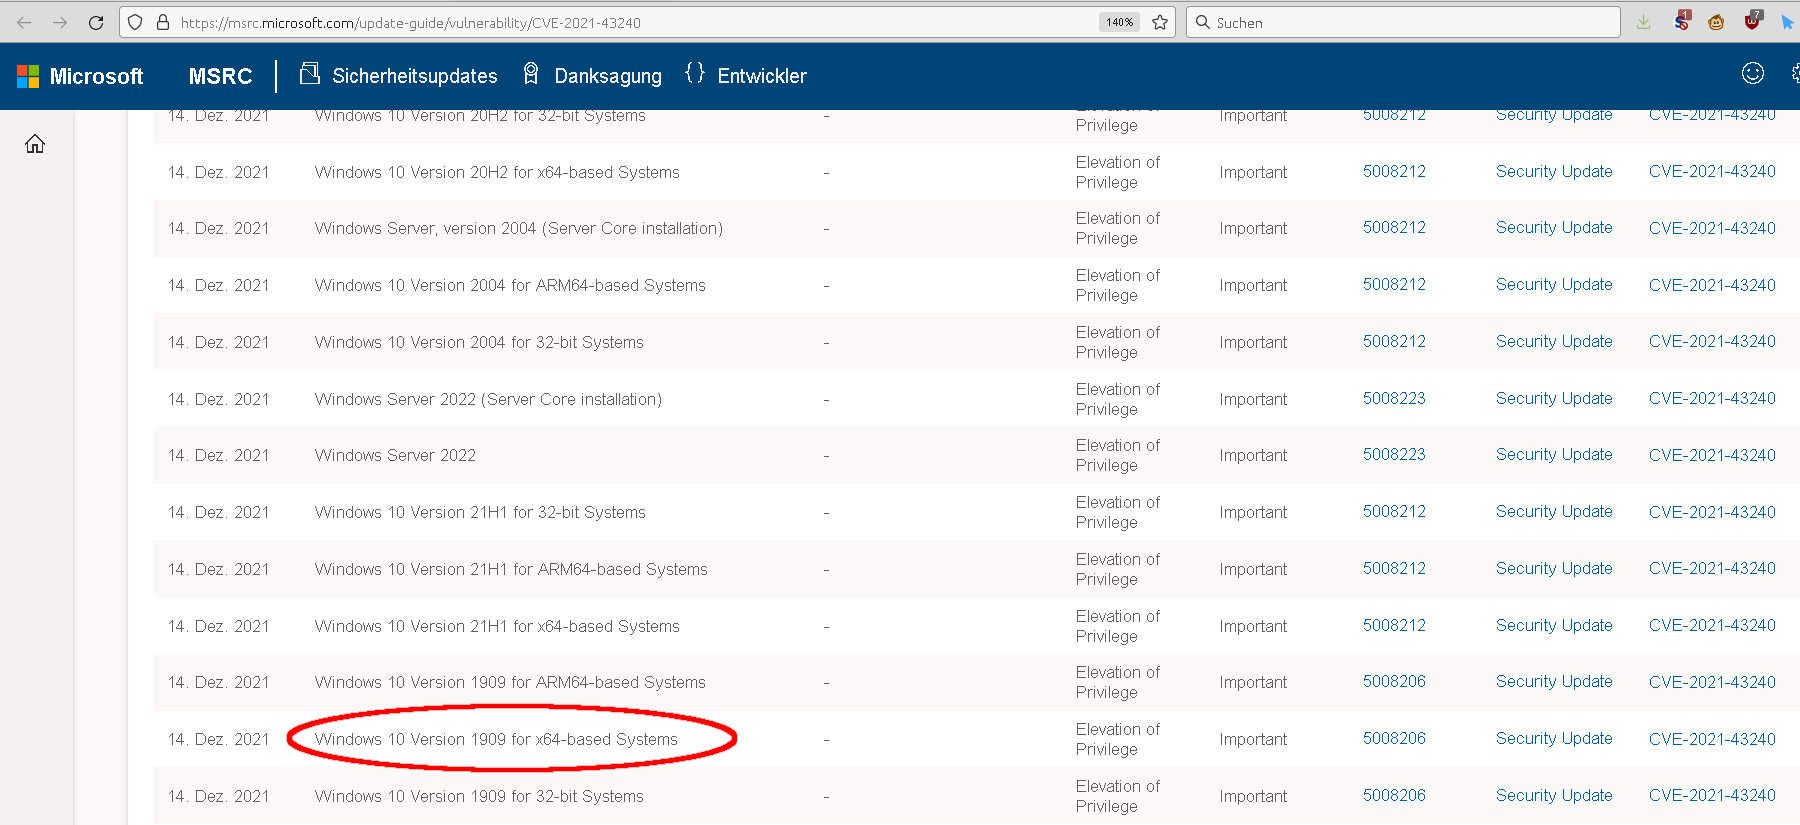Open the Danksagung menu item
This screenshot has width=1800, height=825.
click(x=608, y=76)
